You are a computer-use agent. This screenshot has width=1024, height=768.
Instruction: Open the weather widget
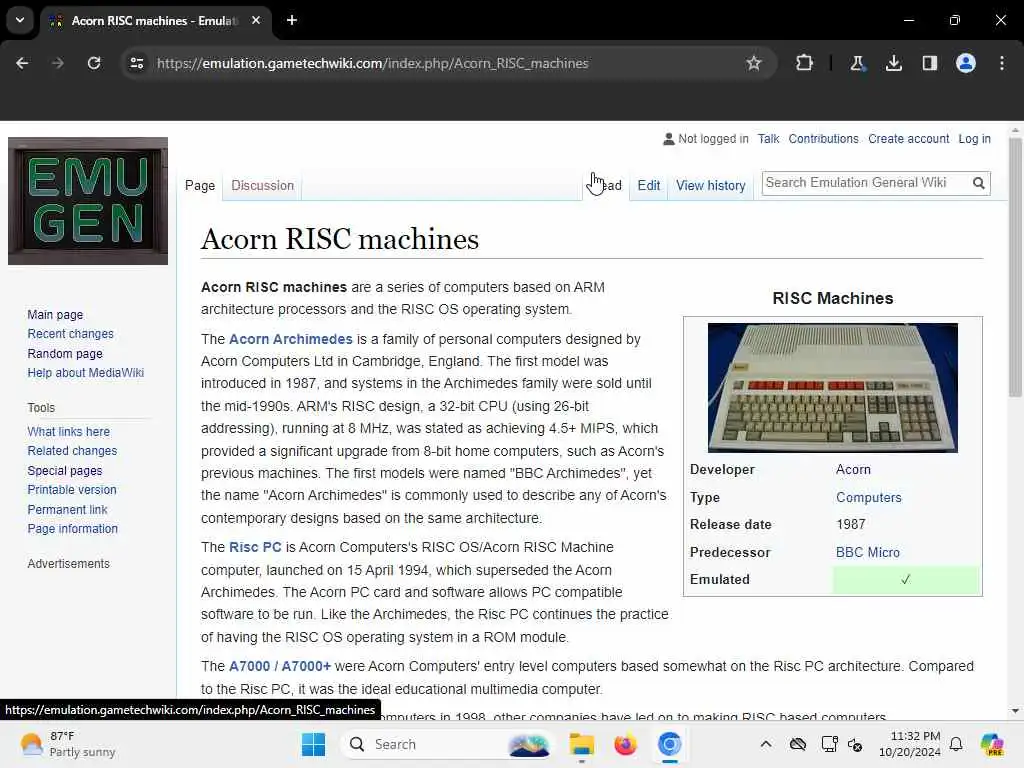tap(67, 744)
